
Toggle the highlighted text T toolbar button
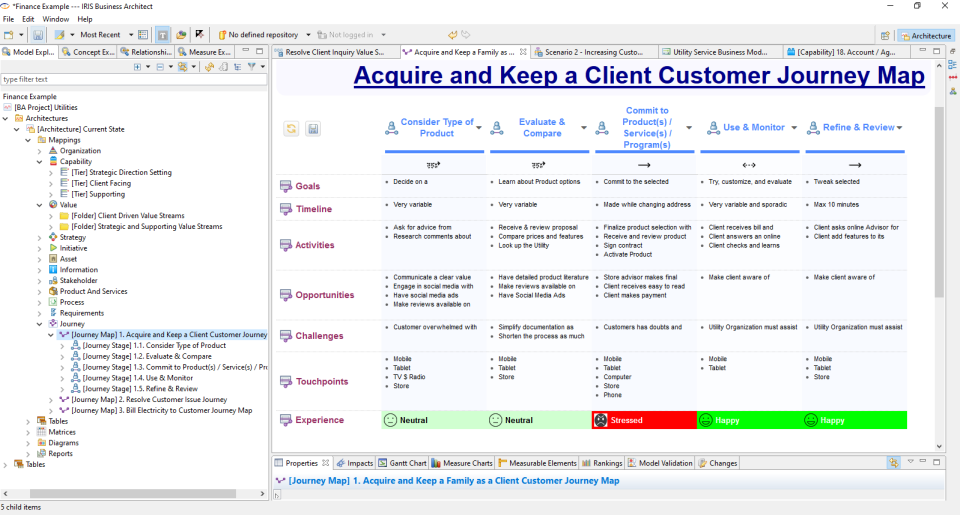pos(163,35)
